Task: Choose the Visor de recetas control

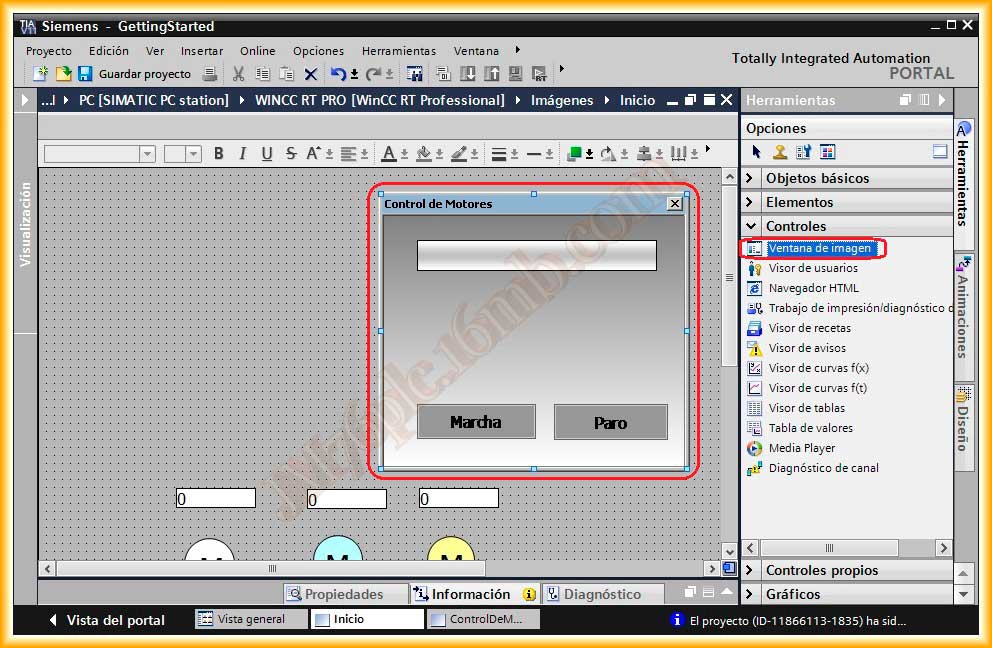Action: point(809,328)
